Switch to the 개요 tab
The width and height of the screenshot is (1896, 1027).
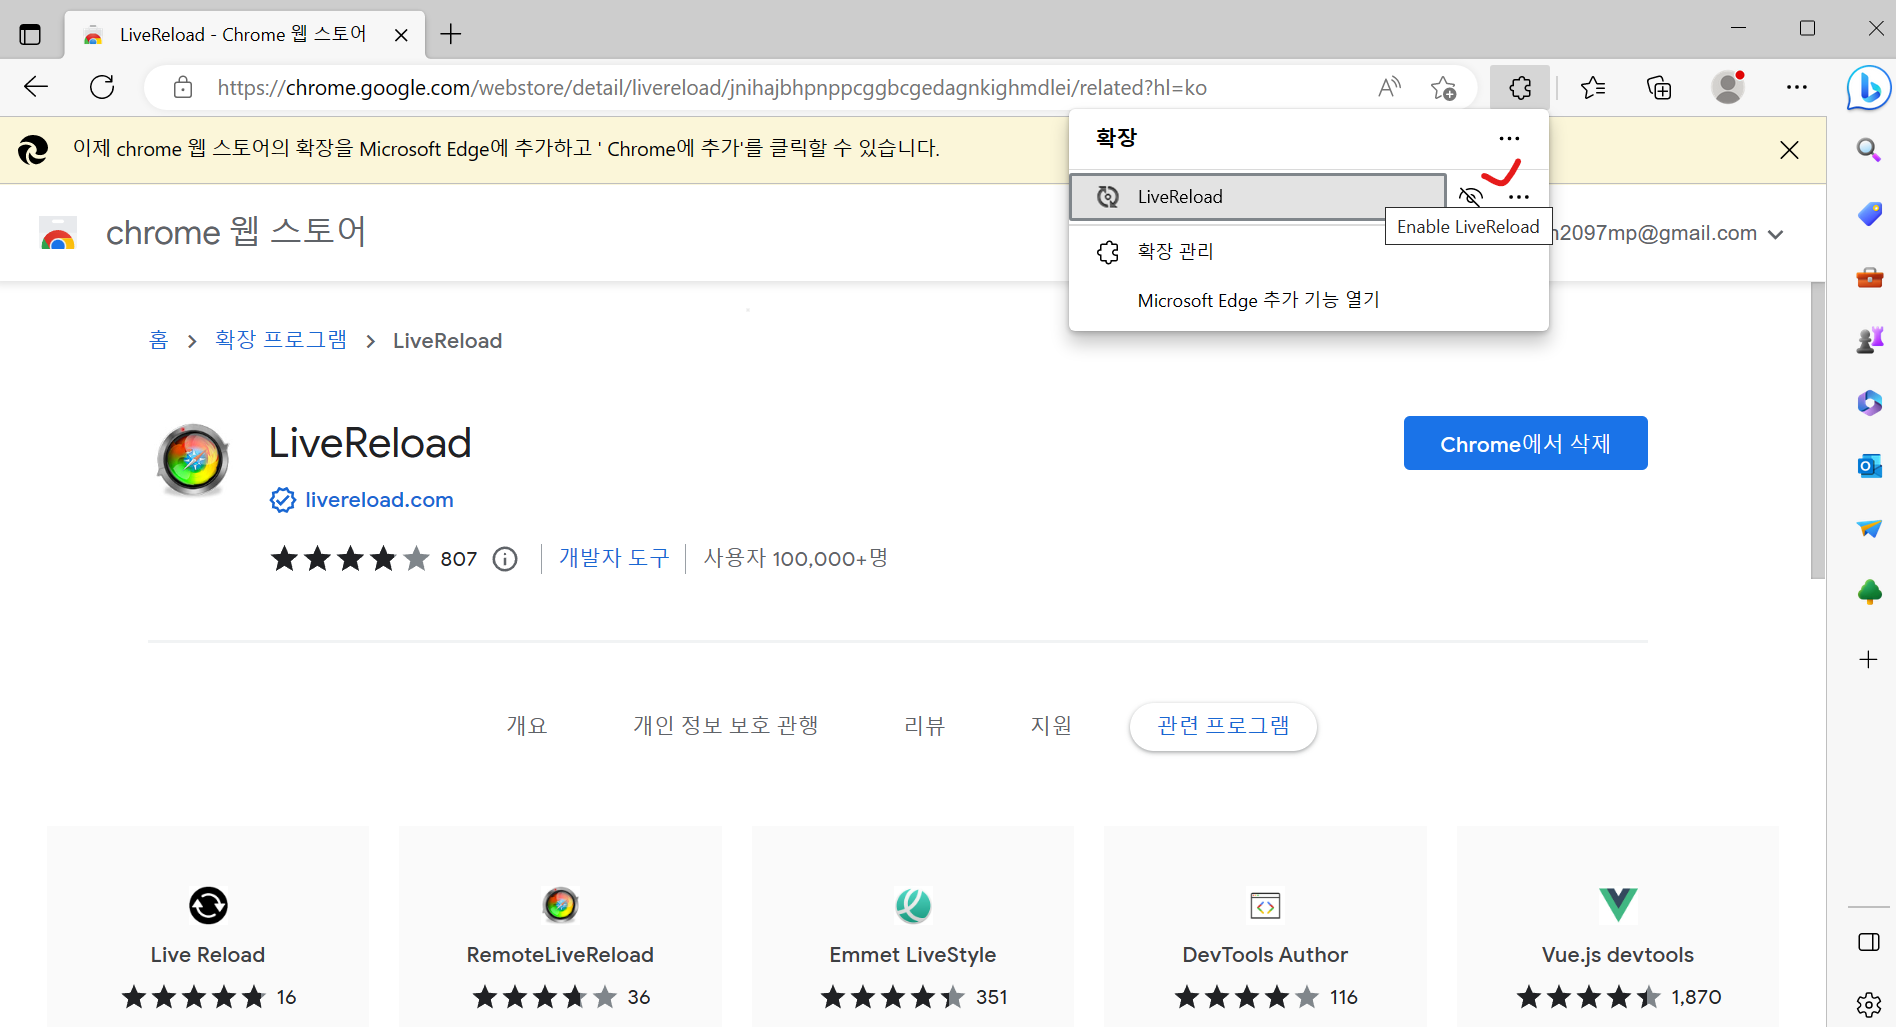pyautogui.click(x=527, y=726)
